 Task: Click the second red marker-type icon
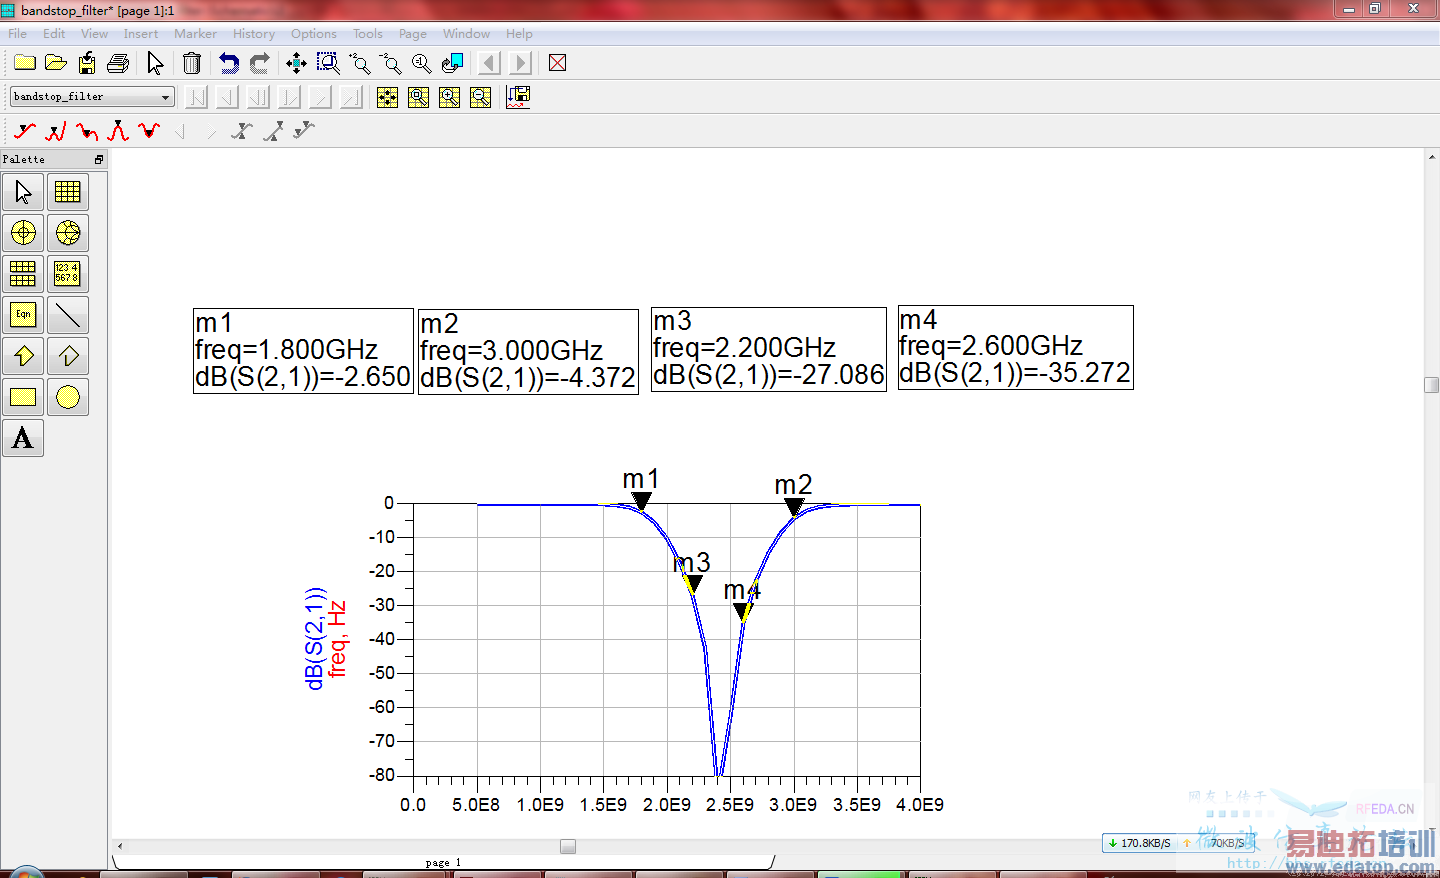(56, 131)
